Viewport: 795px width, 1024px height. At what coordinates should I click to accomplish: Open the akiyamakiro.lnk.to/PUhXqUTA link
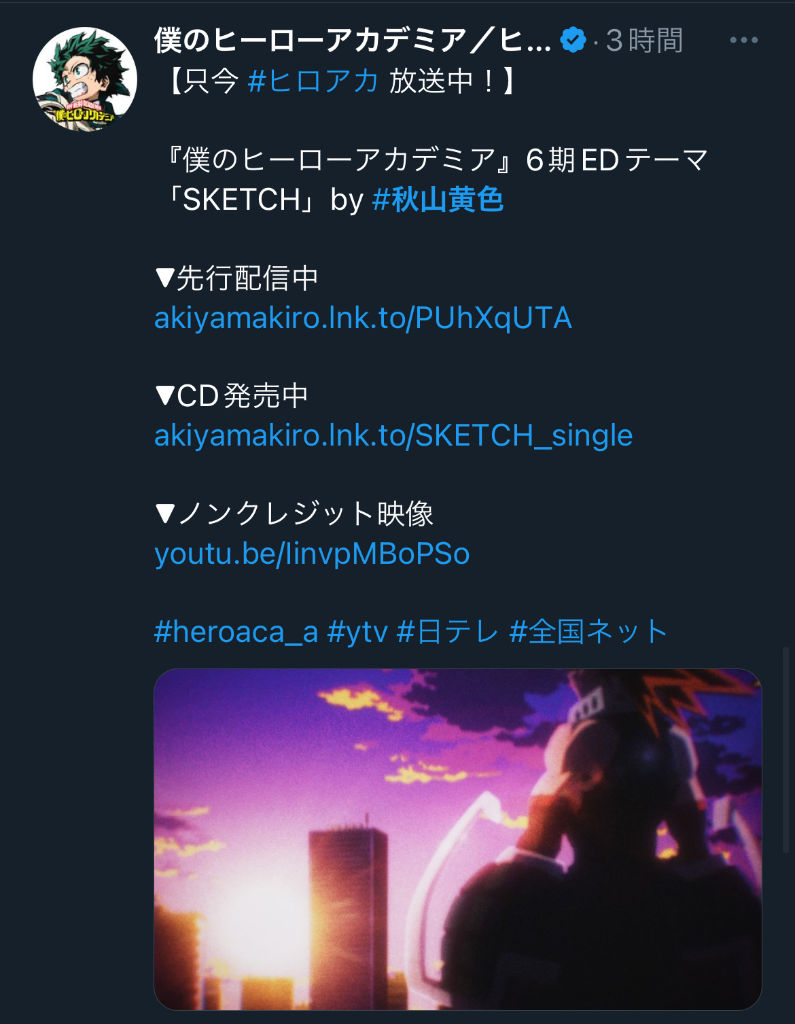[363, 318]
